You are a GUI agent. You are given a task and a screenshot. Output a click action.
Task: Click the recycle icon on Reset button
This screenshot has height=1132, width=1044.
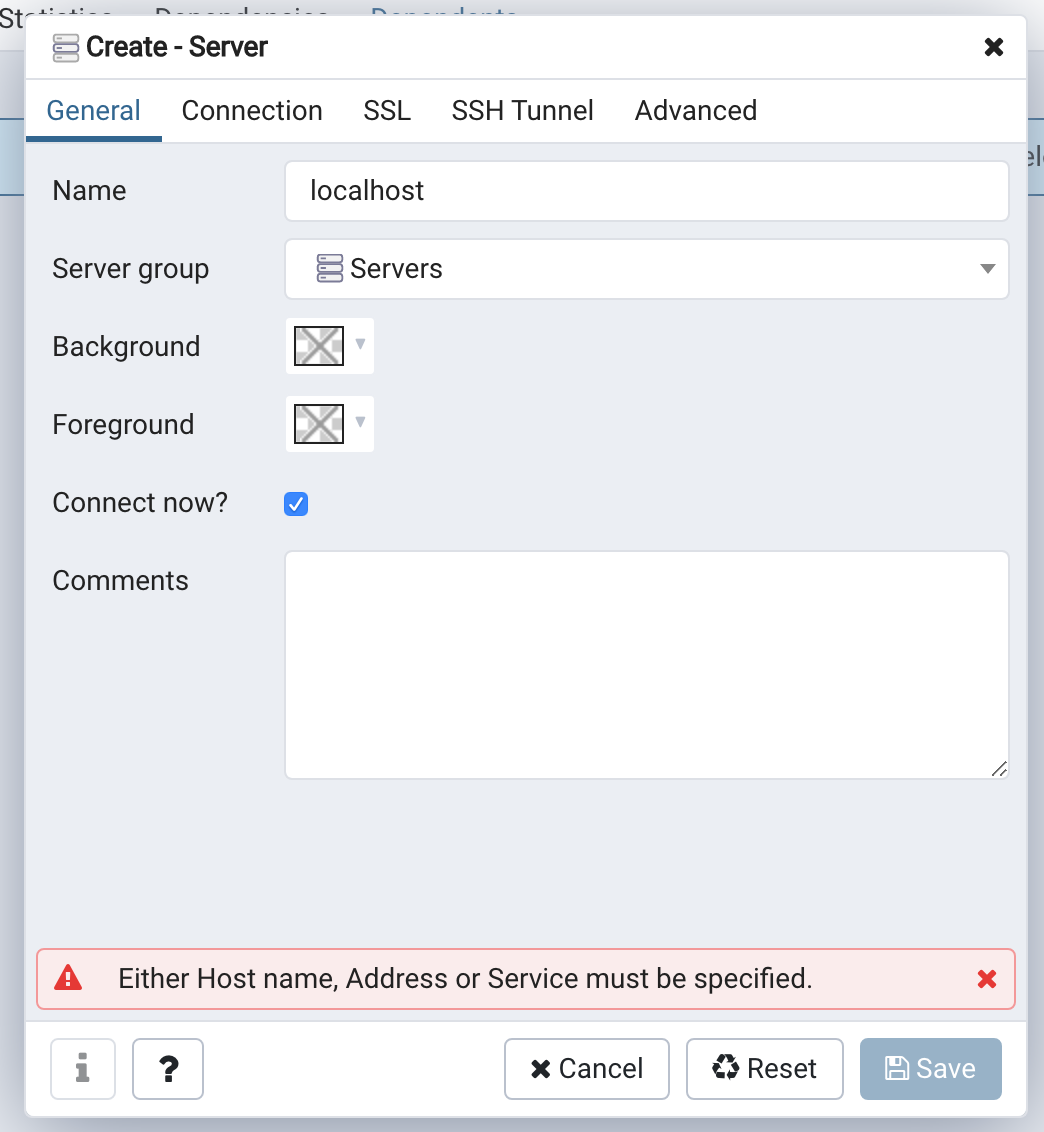coord(724,1069)
